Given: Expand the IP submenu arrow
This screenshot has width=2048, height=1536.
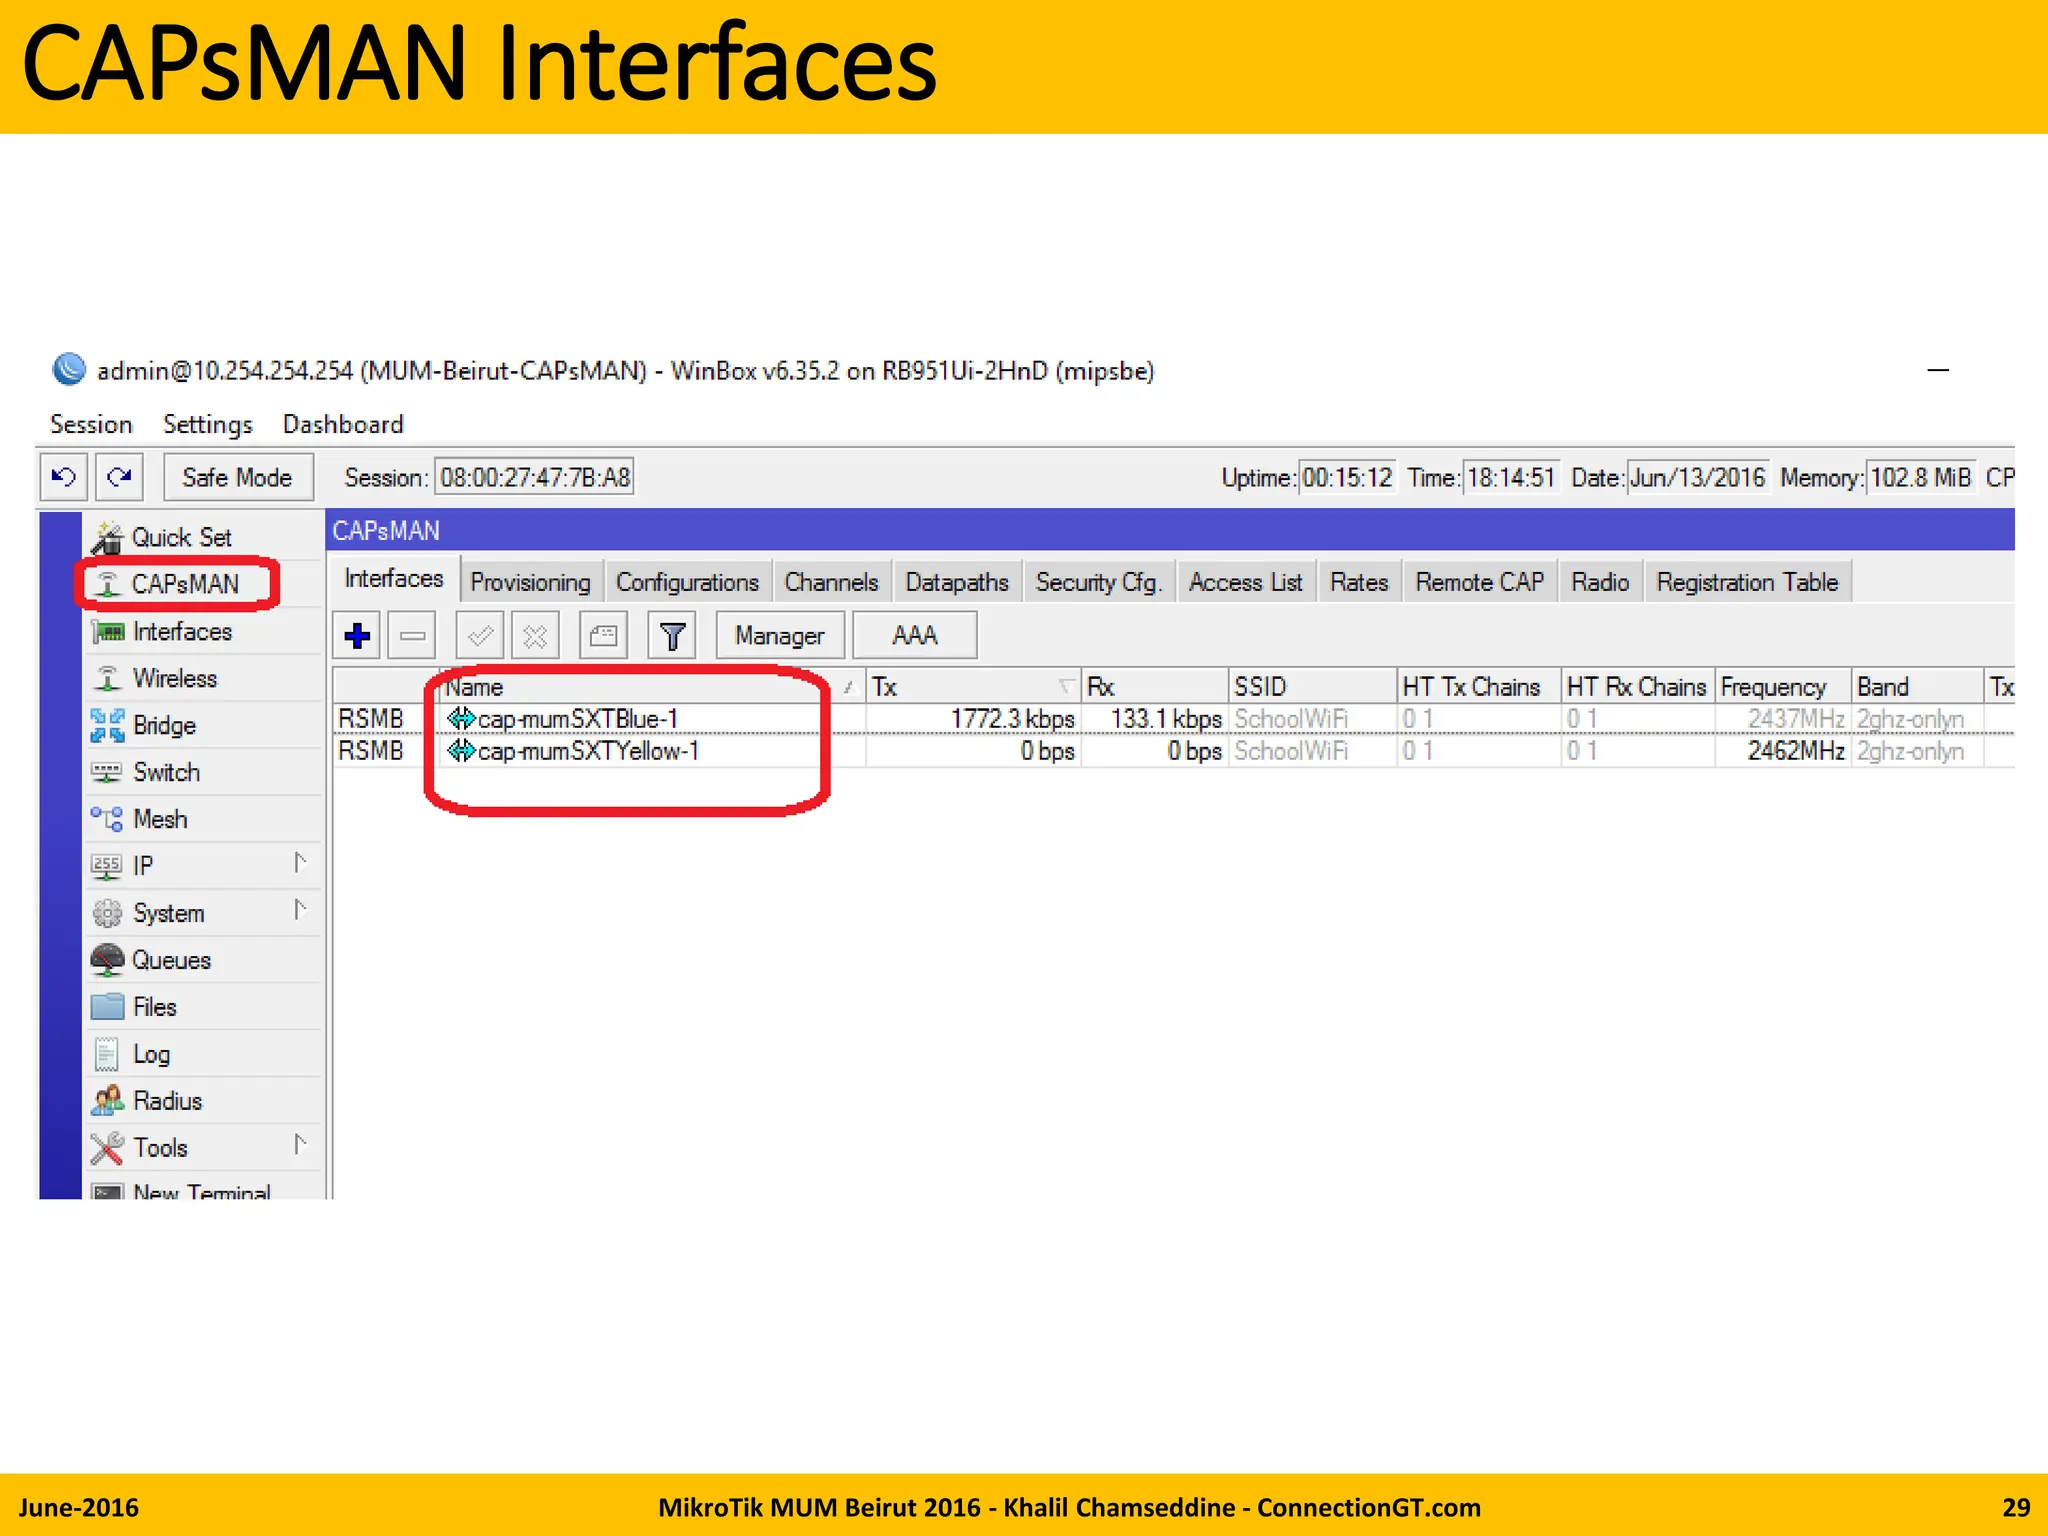Looking at the screenshot, I should (299, 863).
